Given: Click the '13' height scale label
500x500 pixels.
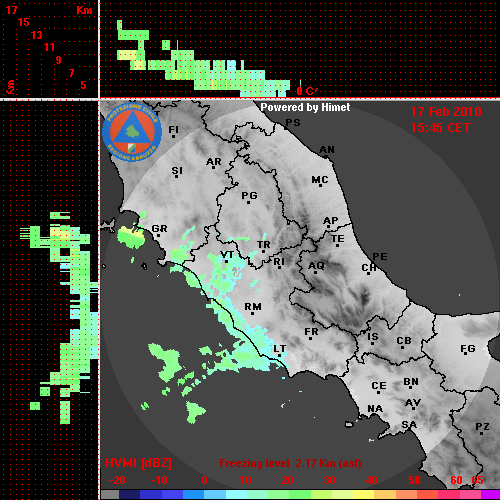Looking at the screenshot, I should pos(37,35).
